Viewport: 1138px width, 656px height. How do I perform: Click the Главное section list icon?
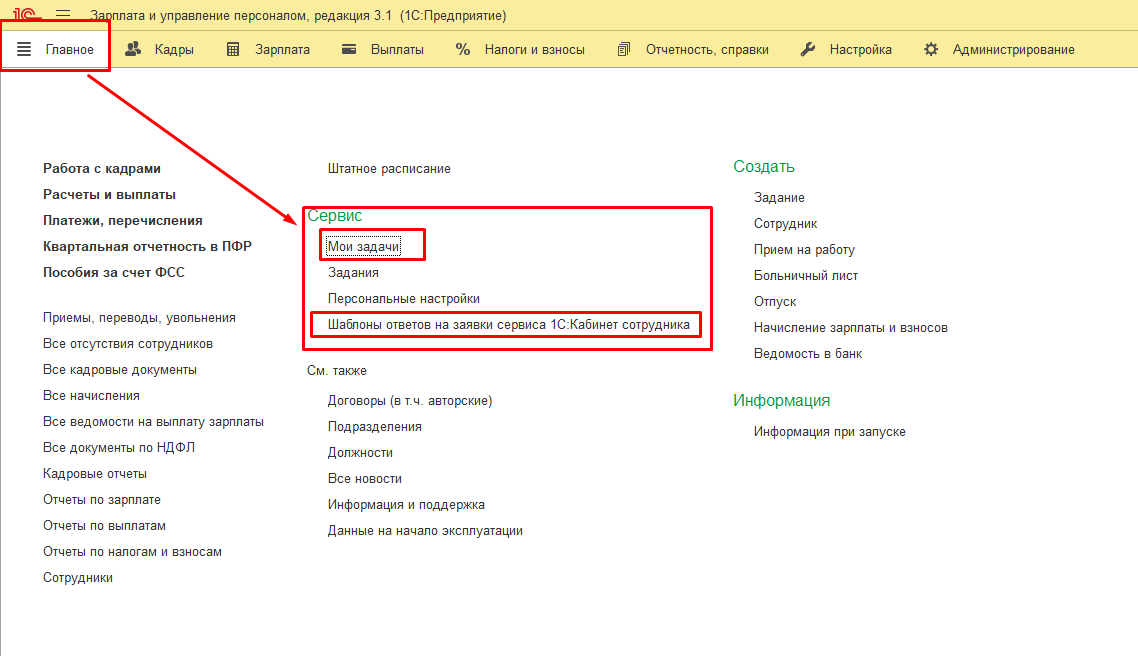(24, 49)
